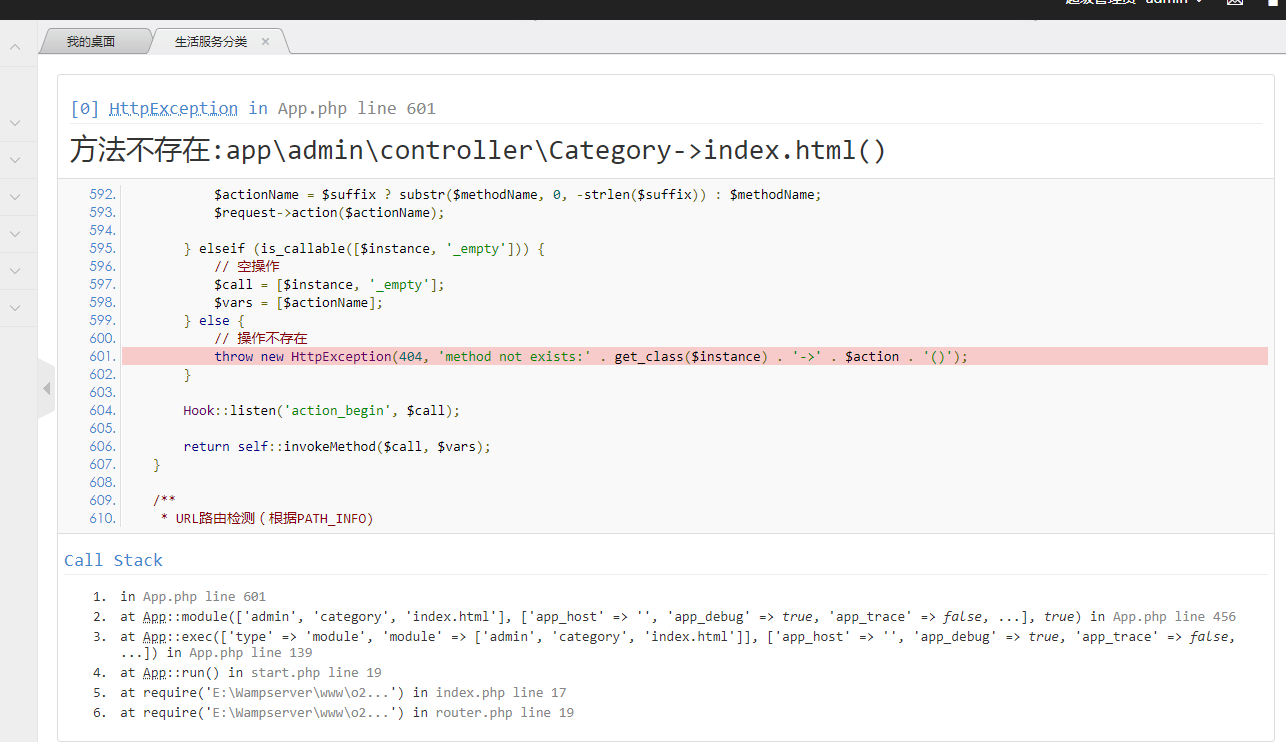This screenshot has width=1286, height=742.
Task: Switch to the 生活服务分类 tab
Action: (211, 41)
